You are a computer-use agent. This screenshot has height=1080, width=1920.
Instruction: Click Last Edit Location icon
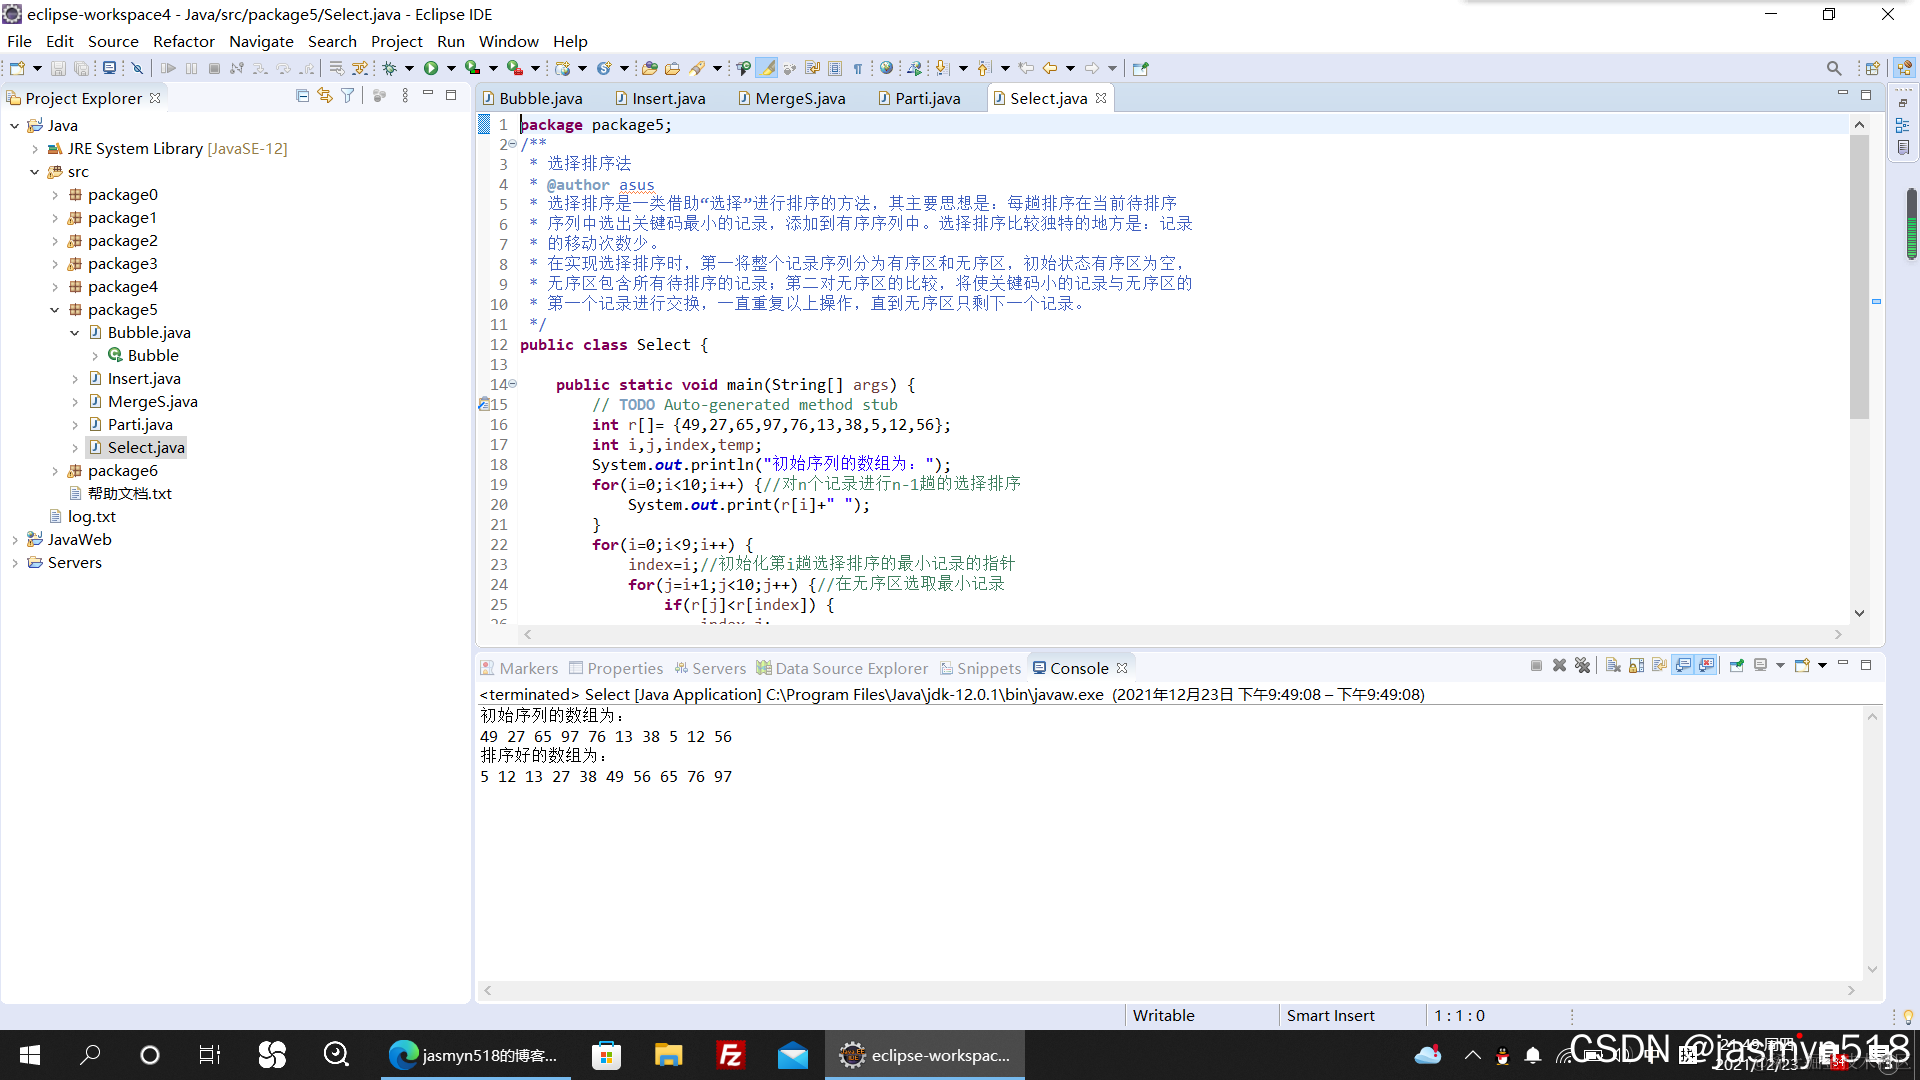(x=1026, y=68)
